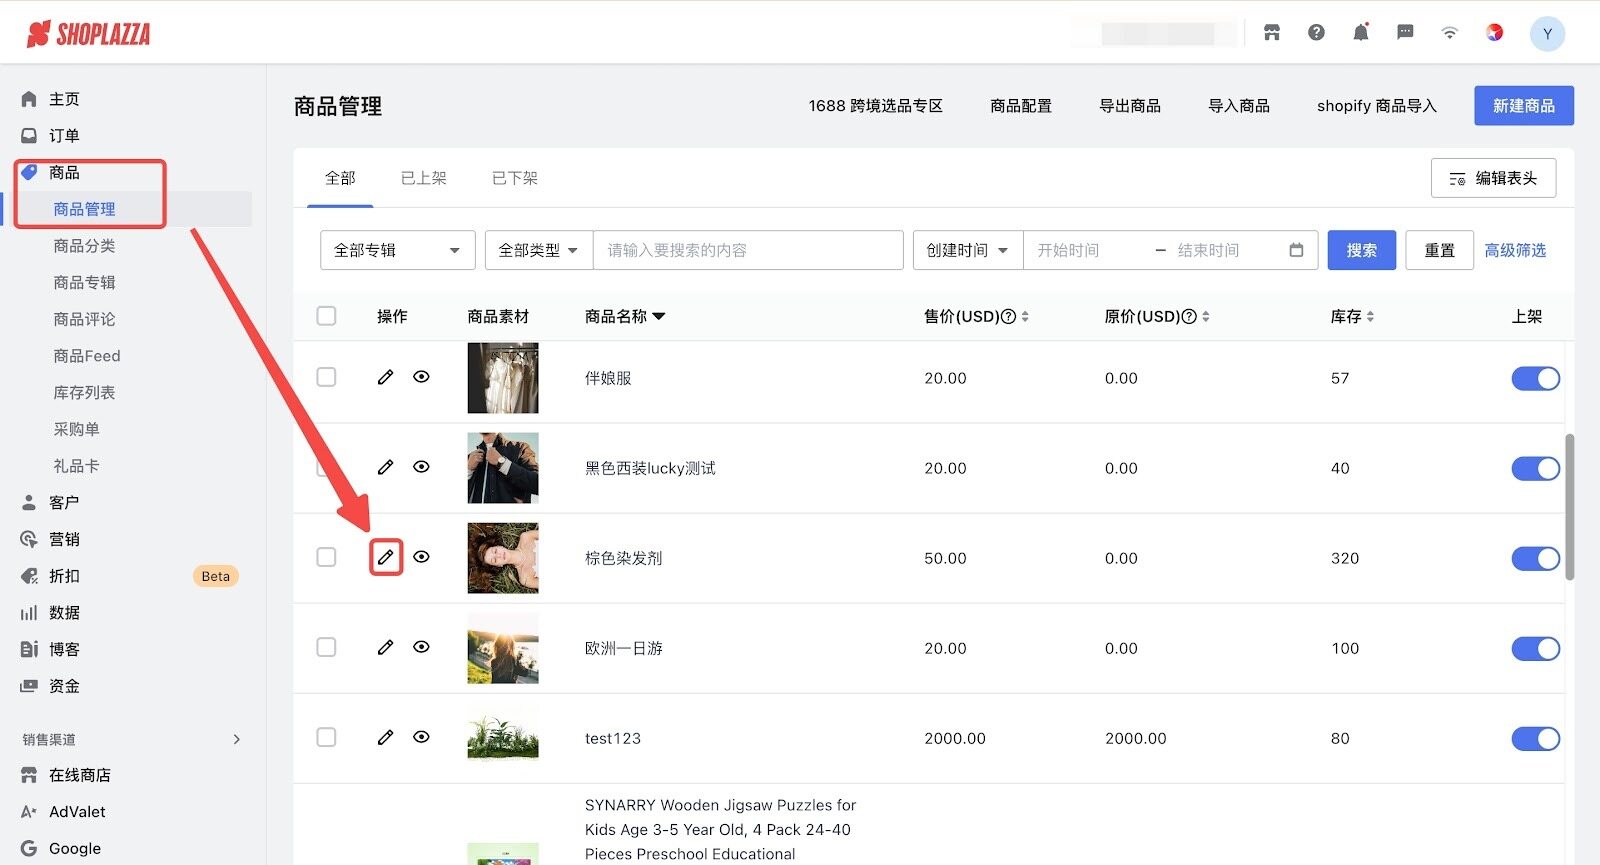Click the product list vertical scrollbar
This screenshot has width=1600, height=865.
pyautogui.click(x=1569, y=506)
